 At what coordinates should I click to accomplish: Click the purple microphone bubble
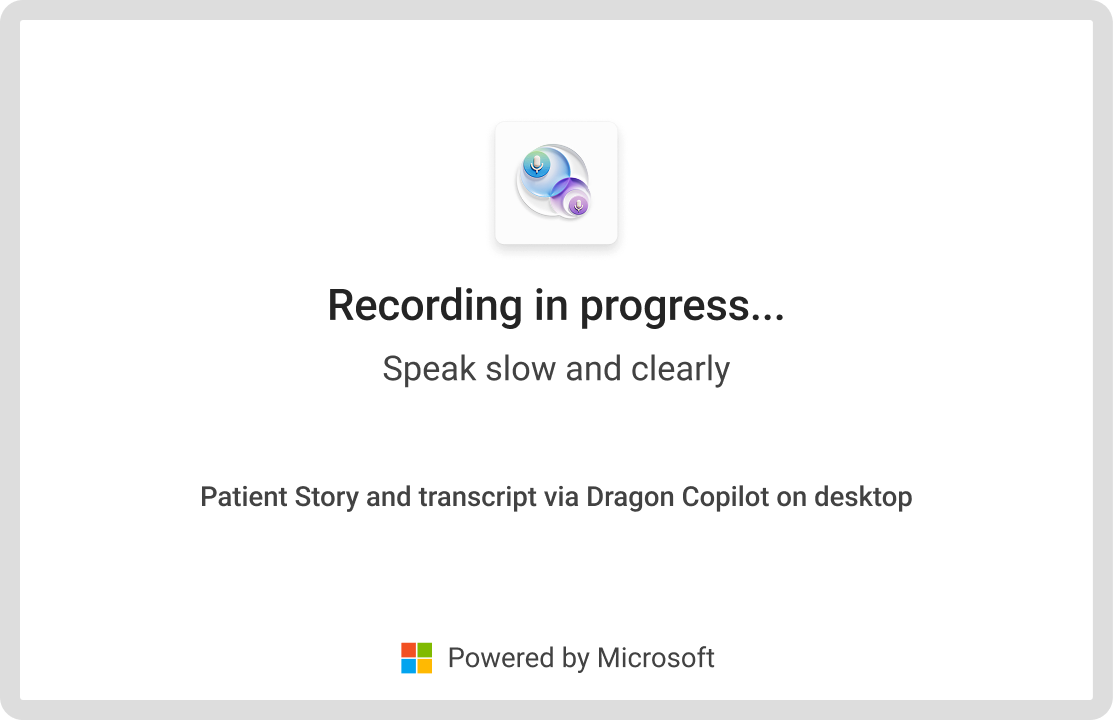577,204
